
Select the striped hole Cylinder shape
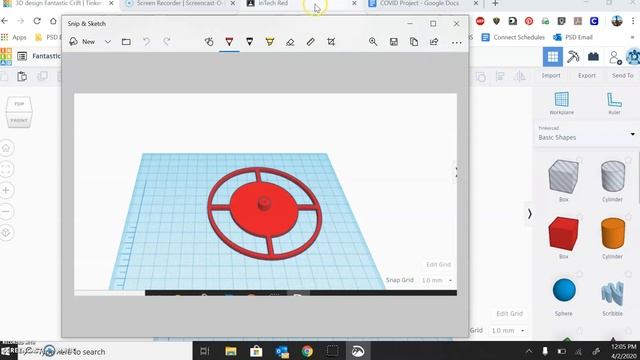pyautogui.click(x=612, y=180)
